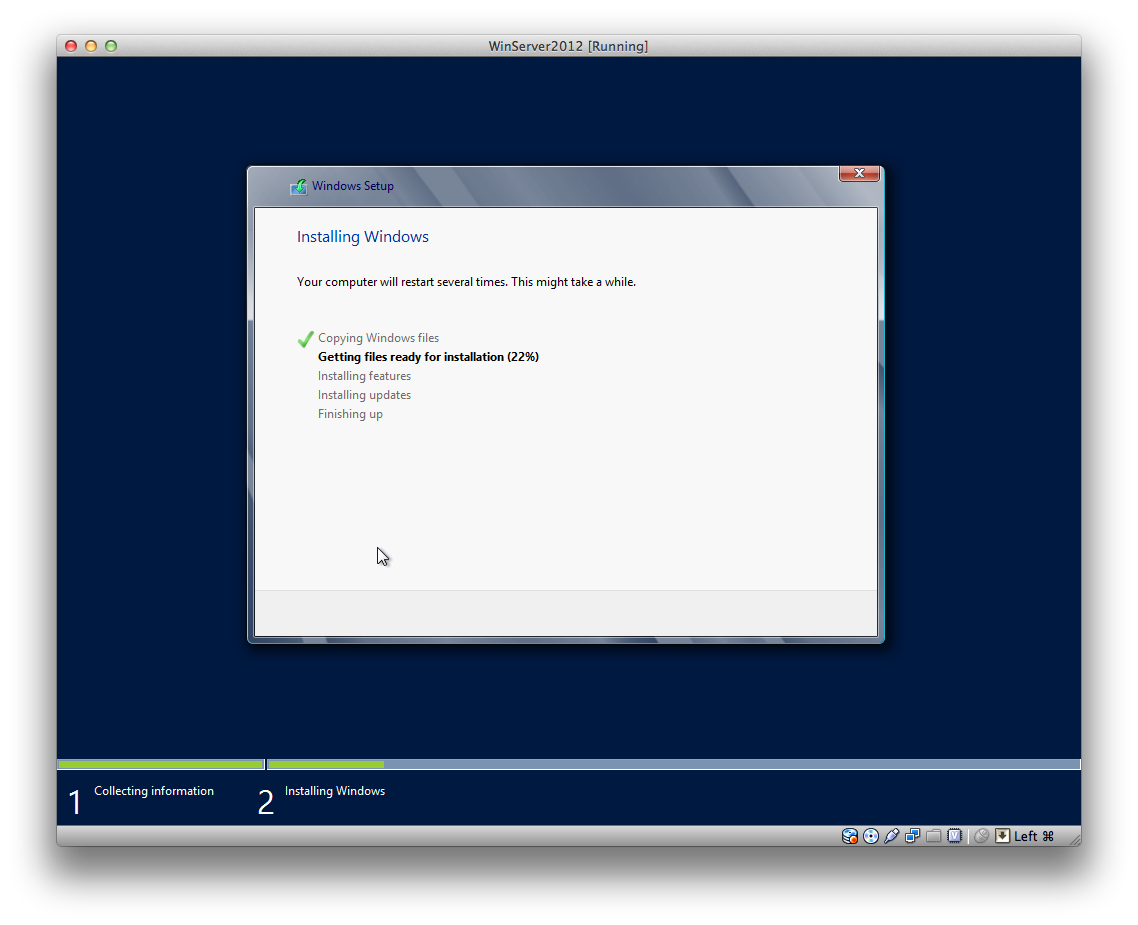The image size is (1138, 925).
Task: Click the restart notice sentence
Action: tap(466, 282)
